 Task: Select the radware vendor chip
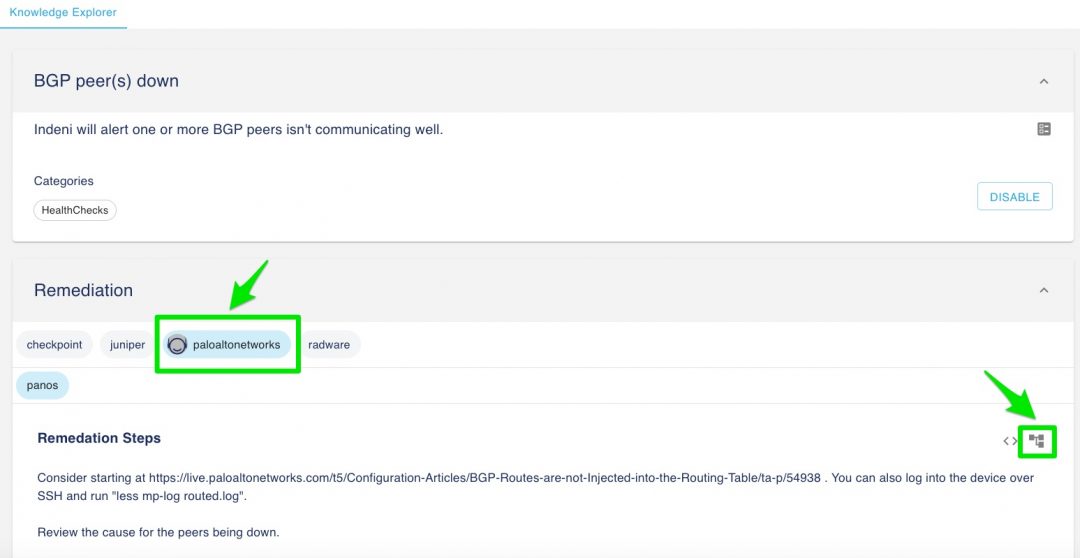pyautogui.click(x=329, y=345)
